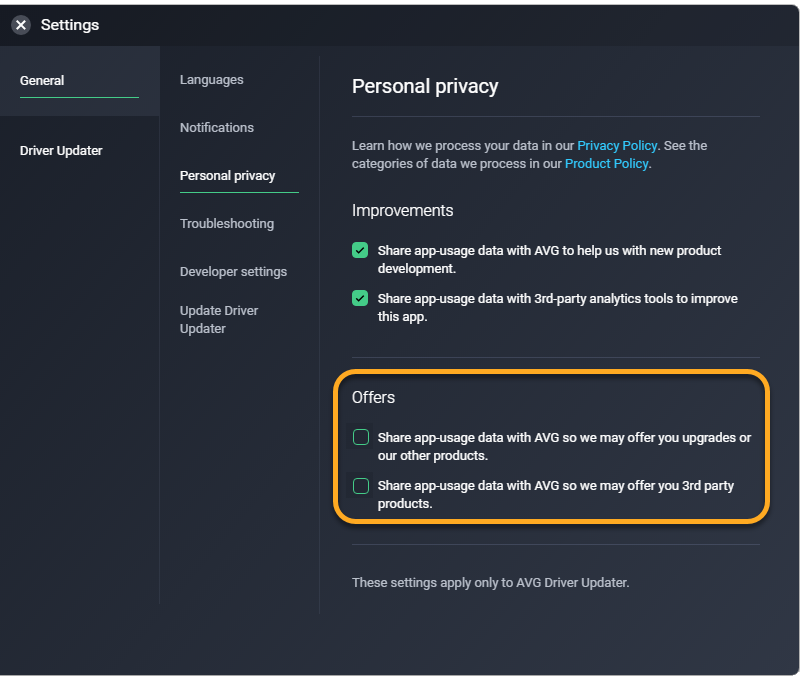805x682 pixels.
Task: Open the Notifications section
Action: click(x=216, y=128)
